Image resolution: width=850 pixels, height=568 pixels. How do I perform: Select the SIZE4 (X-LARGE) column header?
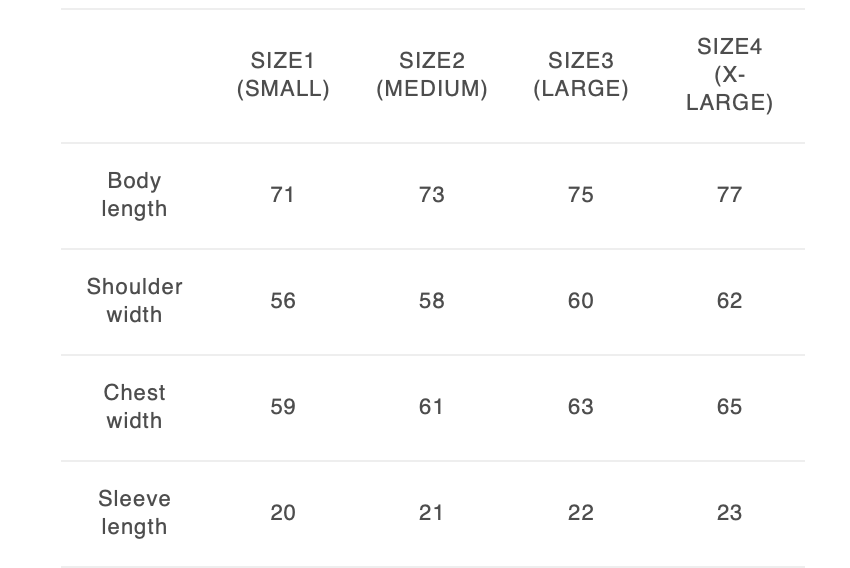pos(729,75)
